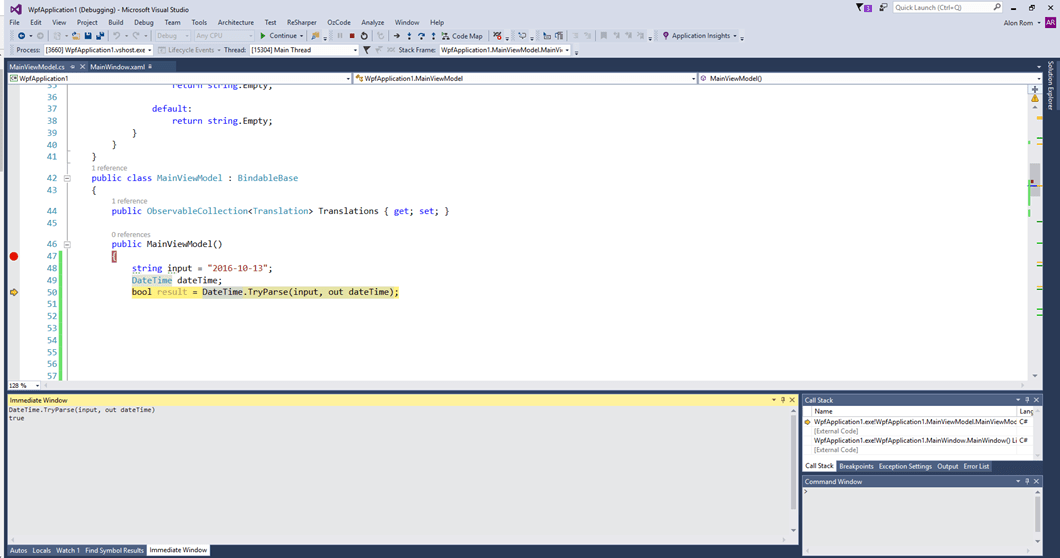Image resolution: width=1060 pixels, height=558 pixels.
Task: Pin the Call Stack panel
Action: tap(1027, 400)
